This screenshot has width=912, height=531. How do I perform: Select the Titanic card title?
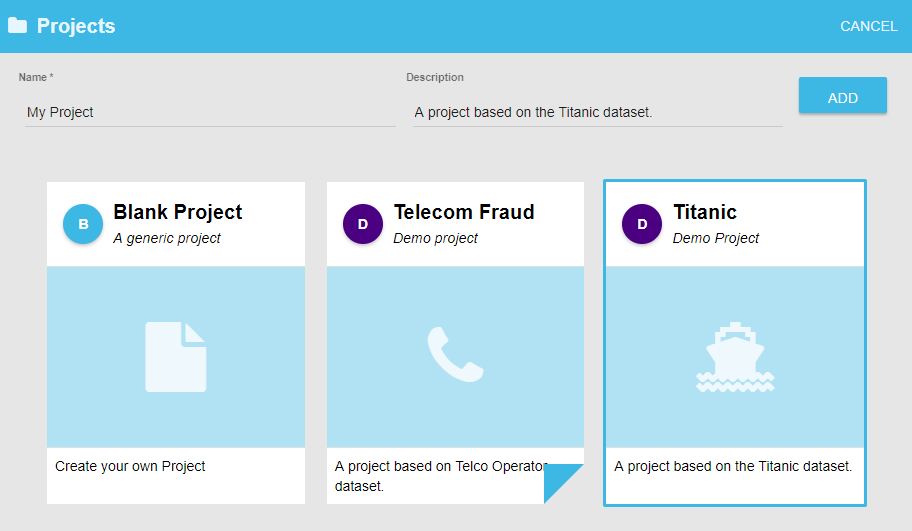click(x=705, y=212)
